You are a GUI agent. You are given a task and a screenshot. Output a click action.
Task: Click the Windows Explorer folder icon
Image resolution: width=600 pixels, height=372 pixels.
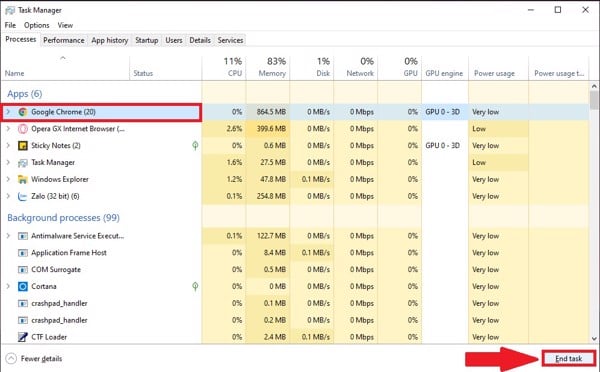click(x=23, y=179)
